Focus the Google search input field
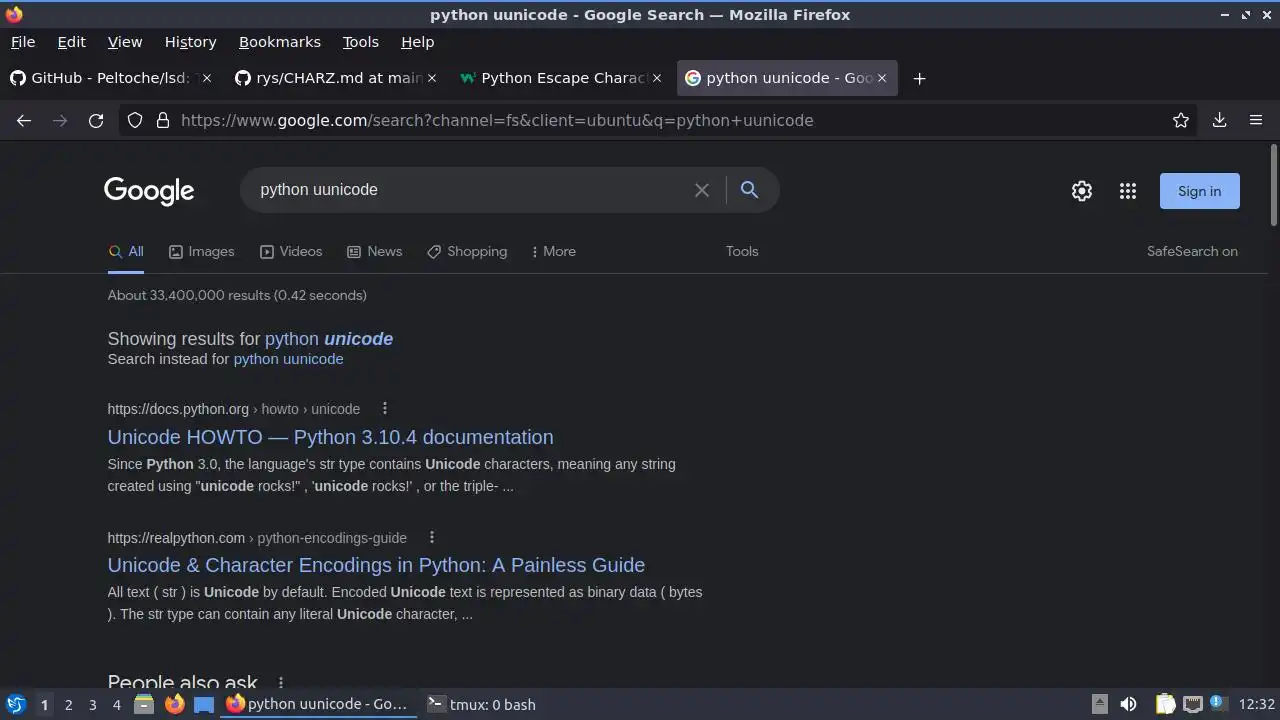Screen dimensions: 1280x720 pos(470,190)
